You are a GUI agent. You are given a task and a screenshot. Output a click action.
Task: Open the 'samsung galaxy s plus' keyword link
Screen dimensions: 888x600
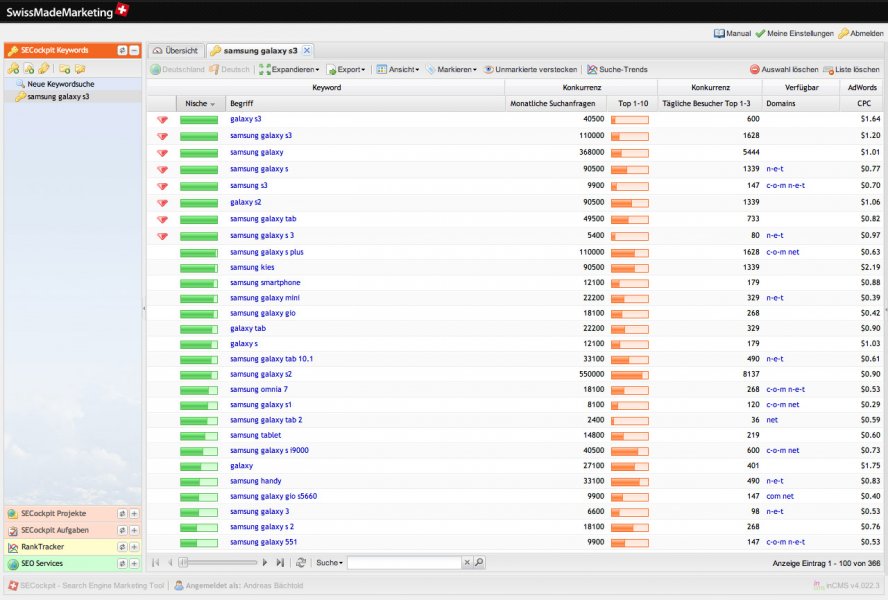267,252
